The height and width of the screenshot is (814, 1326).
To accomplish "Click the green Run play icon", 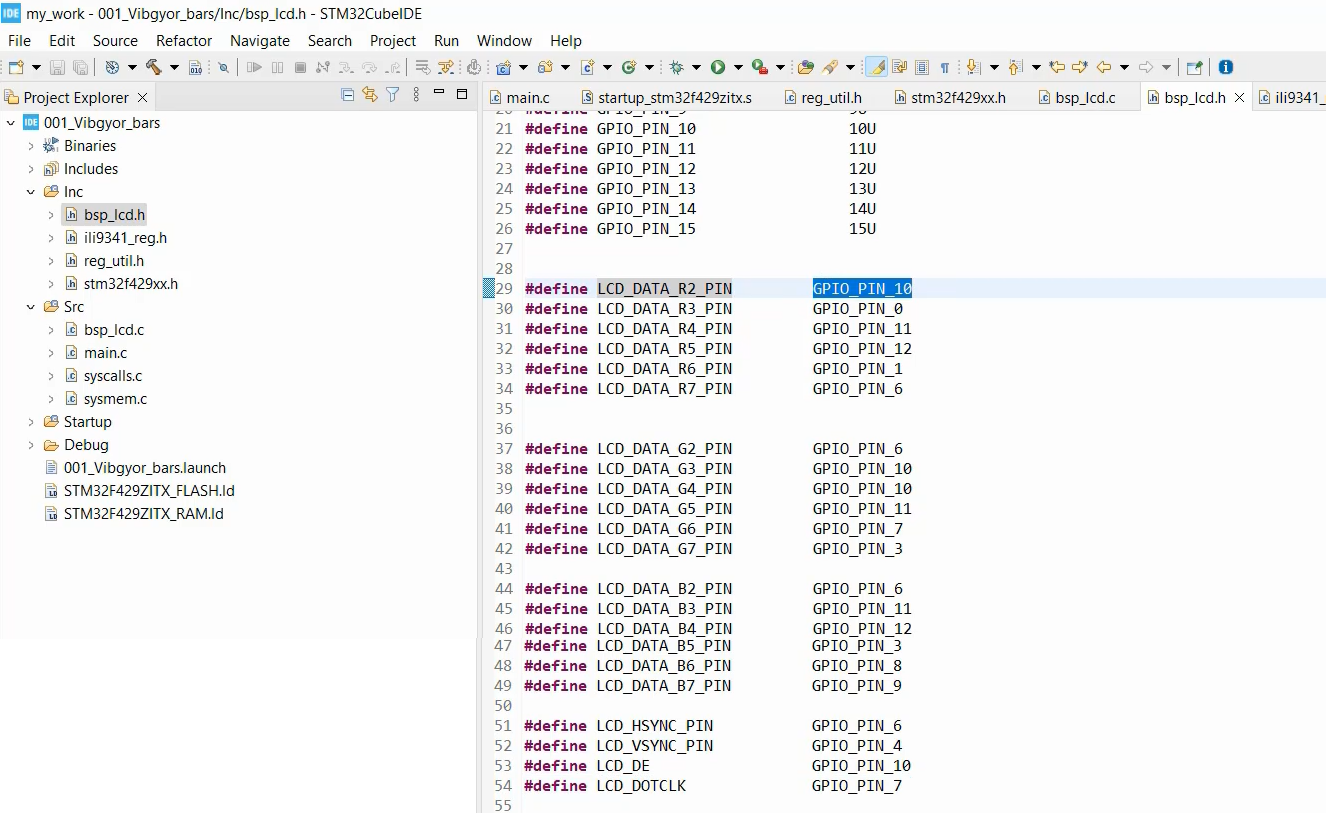I will pyautogui.click(x=718, y=67).
